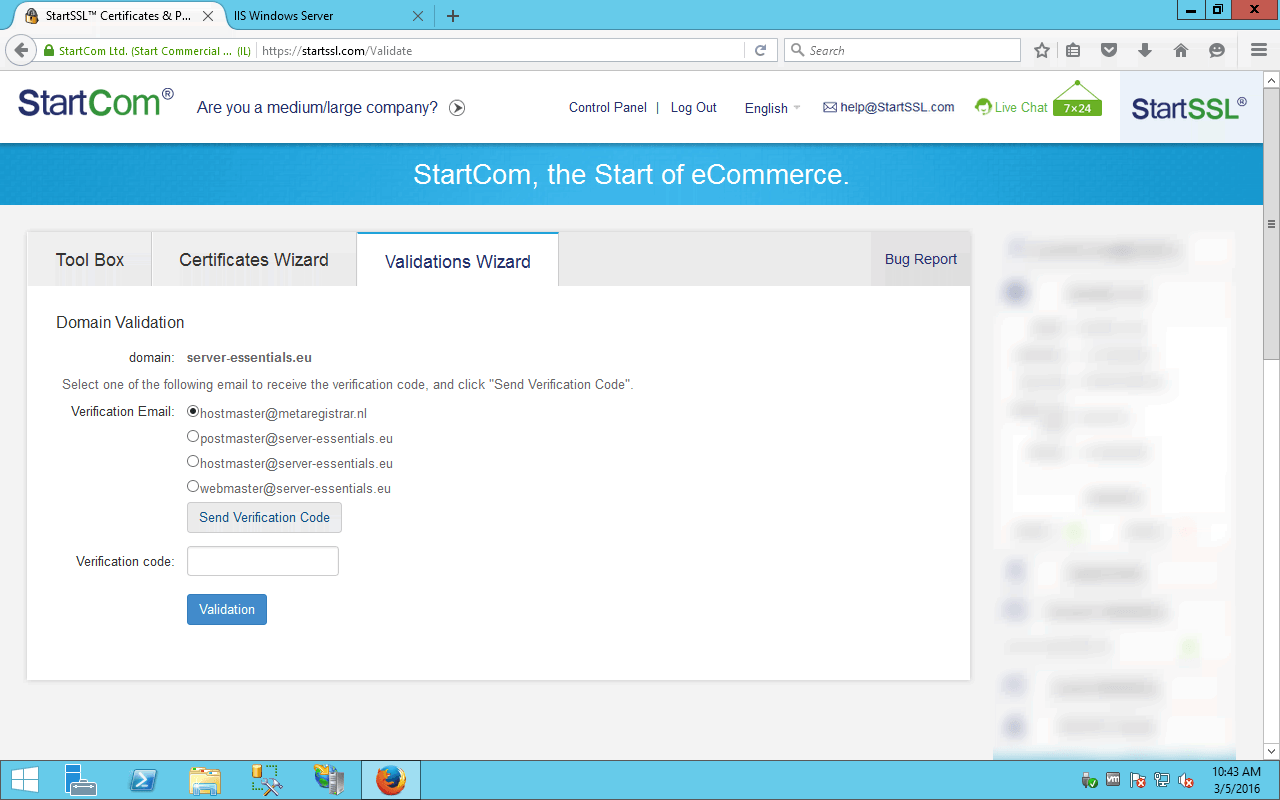
Task: Click the startssl.com URL address field
Action: click(500, 51)
